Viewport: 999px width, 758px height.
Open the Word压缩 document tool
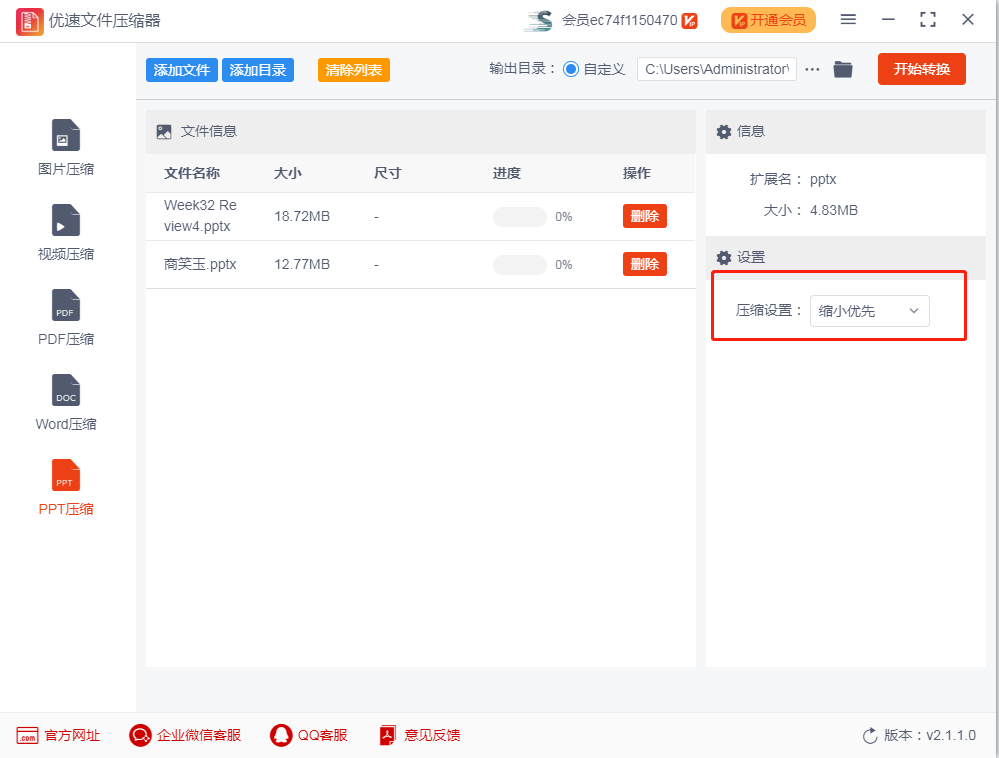click(x=66, y=390)
